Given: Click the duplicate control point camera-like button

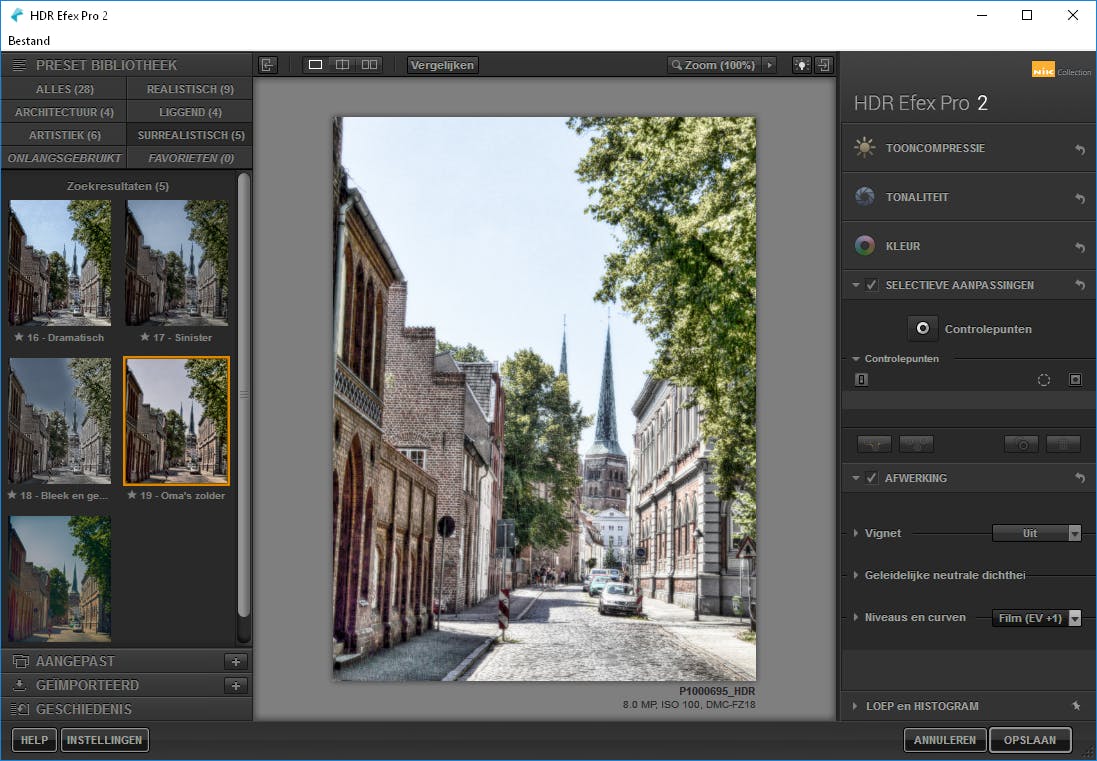Looking at the screenshot, I should tap(1021, 444).
